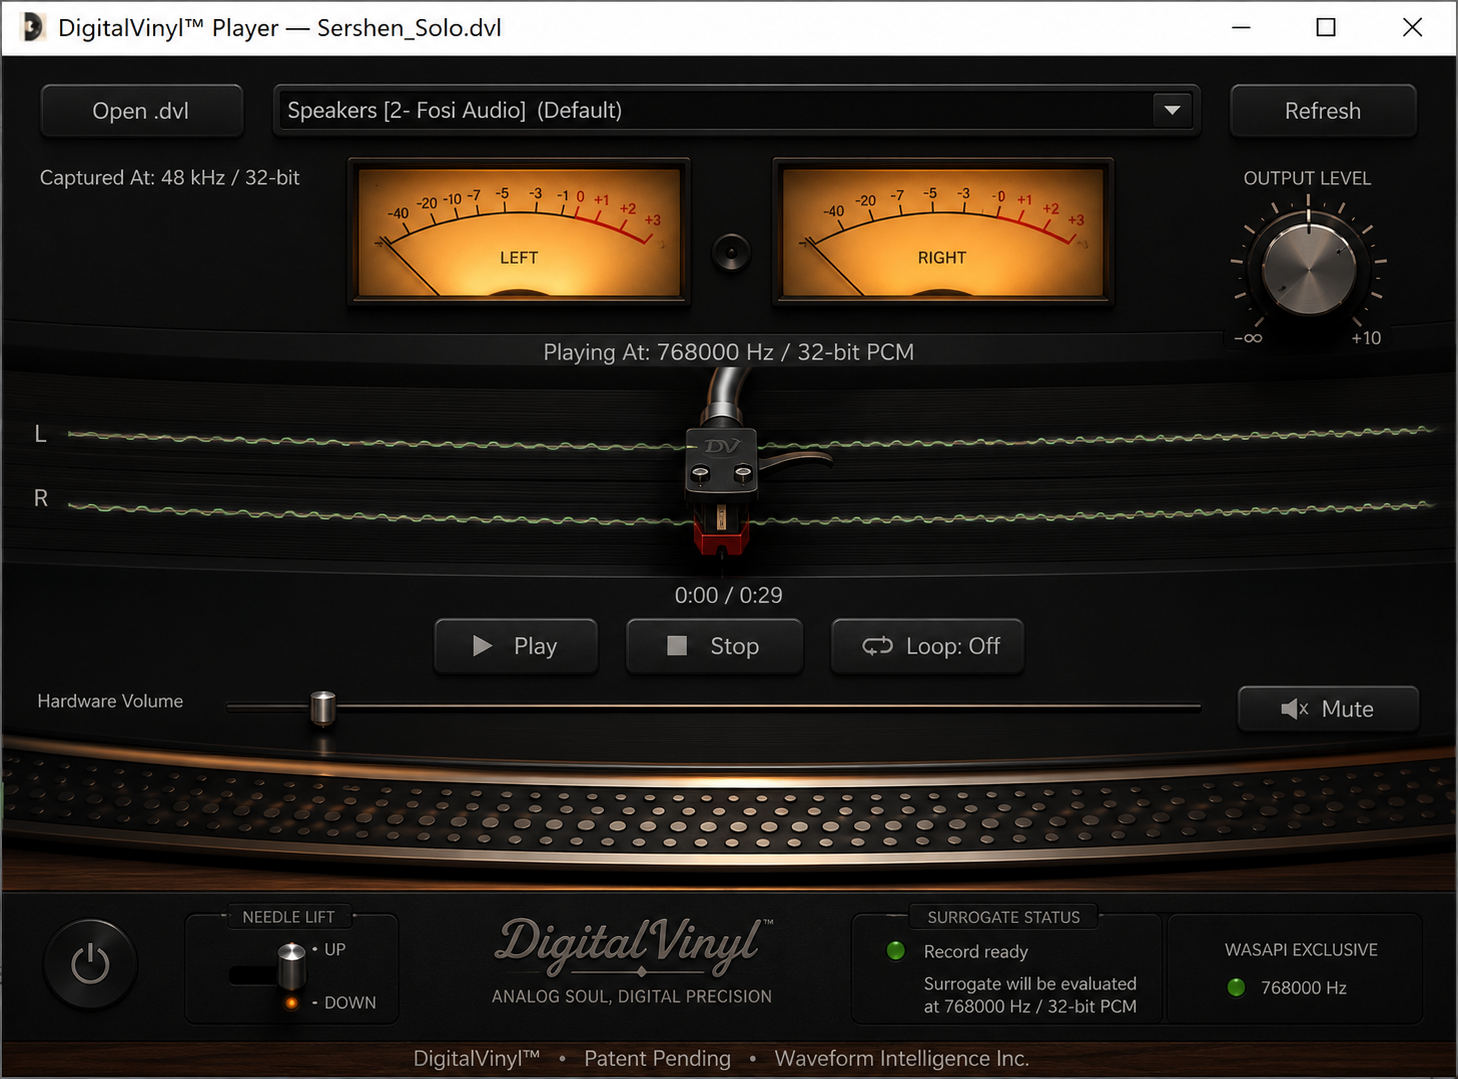Click the green WASAPI 768000 Hz indicator LED
Image resolution: width=1458 pixels, height=1079 pixels.
(x=1236, y=987)
